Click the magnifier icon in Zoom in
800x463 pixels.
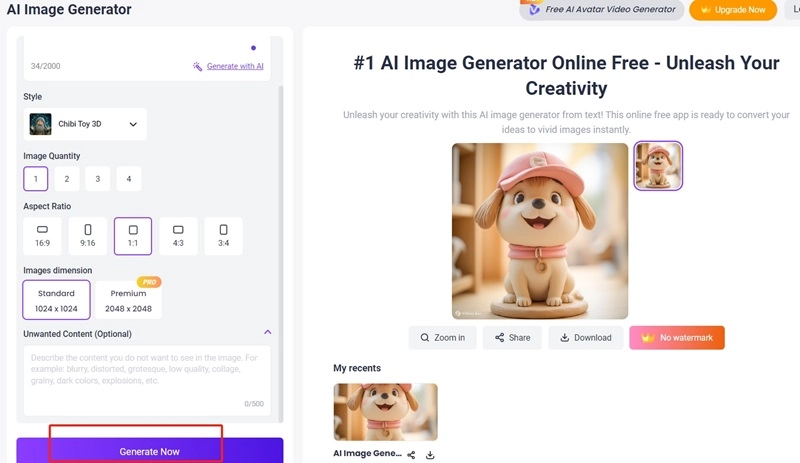tap(424, 337)
